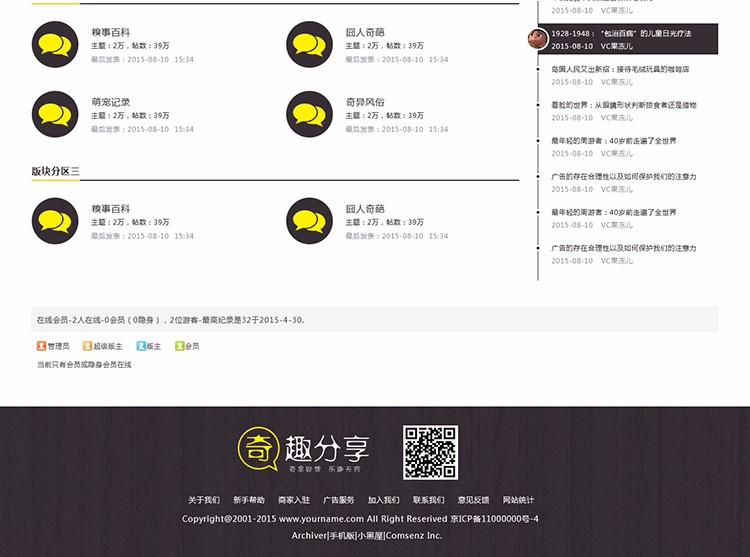The height and width of the screenshot is (557, 750).
Task: Click the 京ICP备11000000号-4 link
Action: click(494, 519)
